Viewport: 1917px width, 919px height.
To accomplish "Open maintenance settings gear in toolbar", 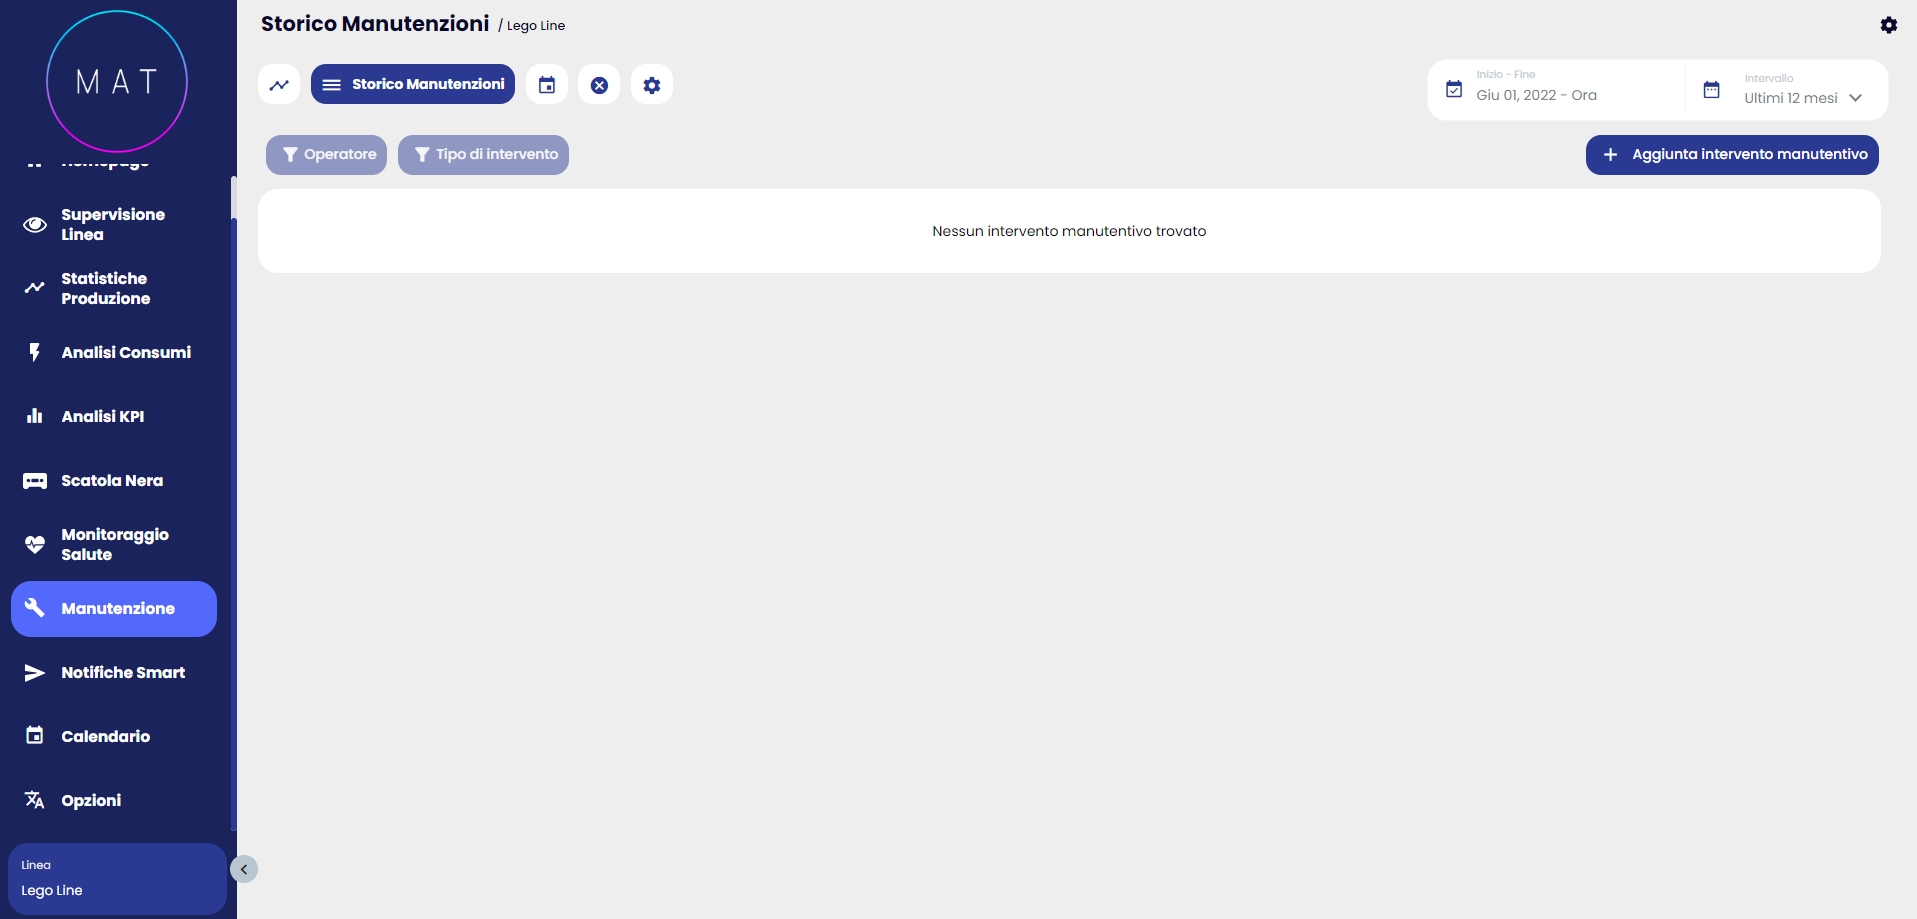I will point(652,85).
